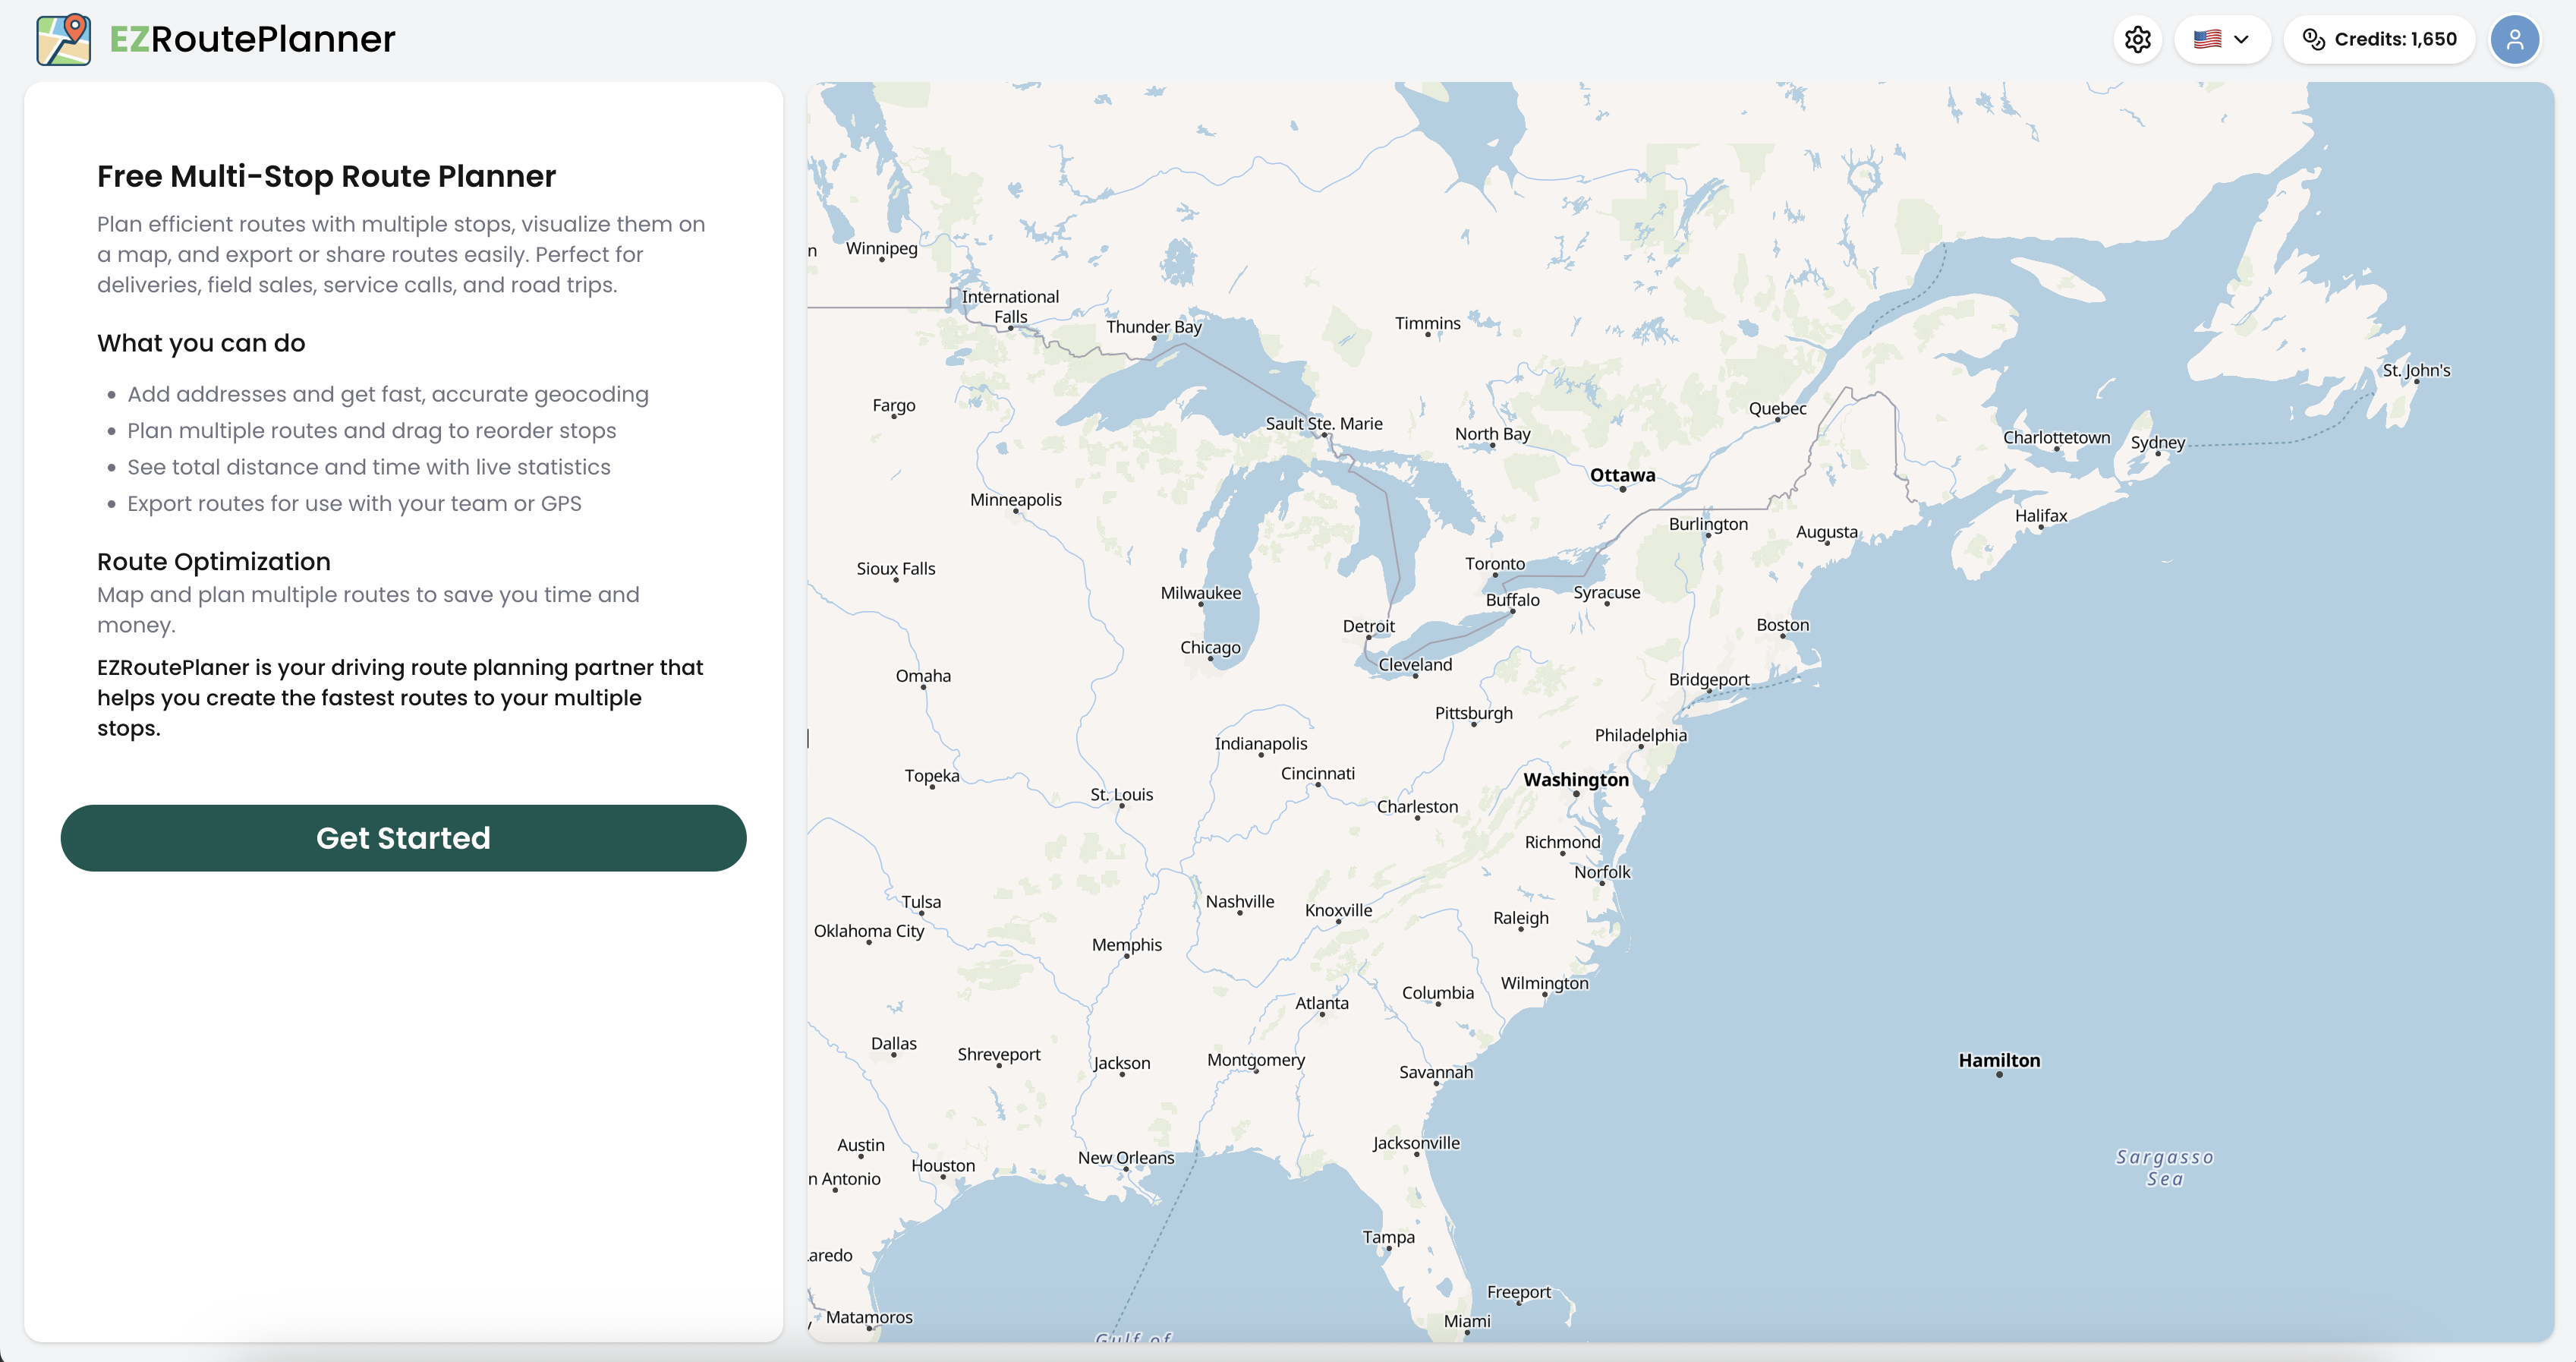Image resolution: width=2576 pixels, height=1362 pixels.
Task: Click Boston on the map
Action: click(x=1783, y=624)
